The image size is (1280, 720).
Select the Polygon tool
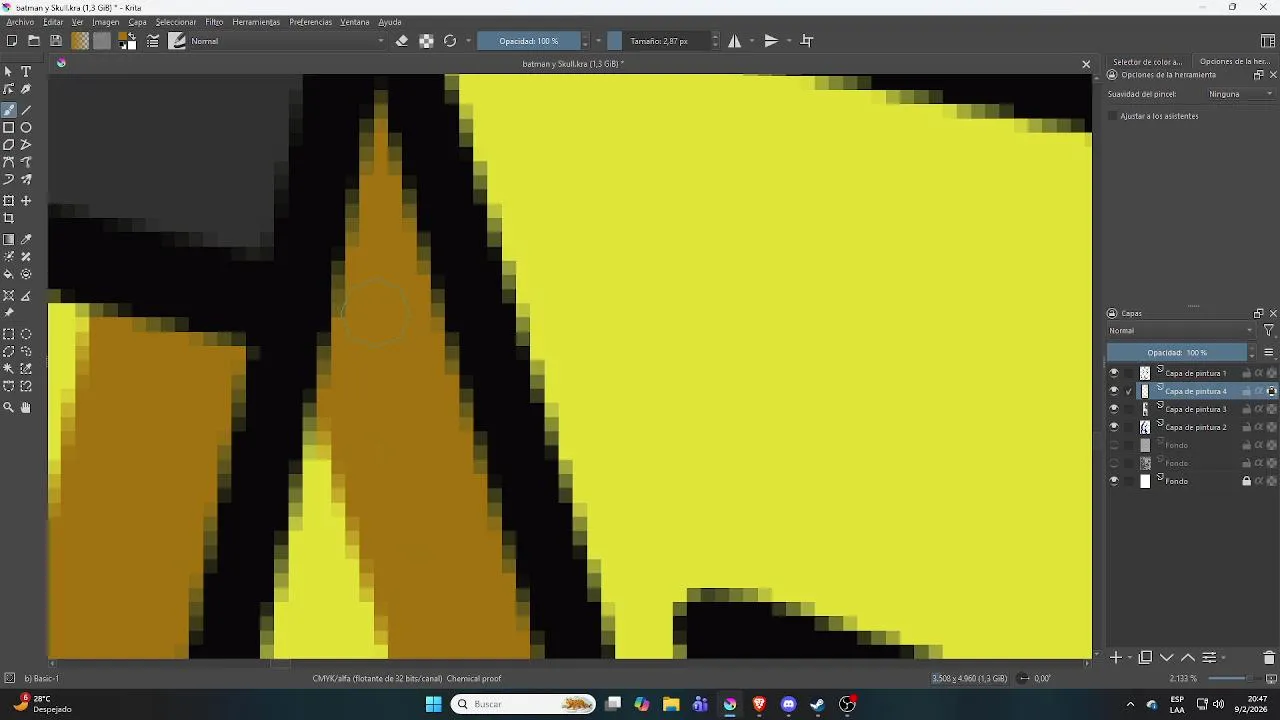click(9, 145)
